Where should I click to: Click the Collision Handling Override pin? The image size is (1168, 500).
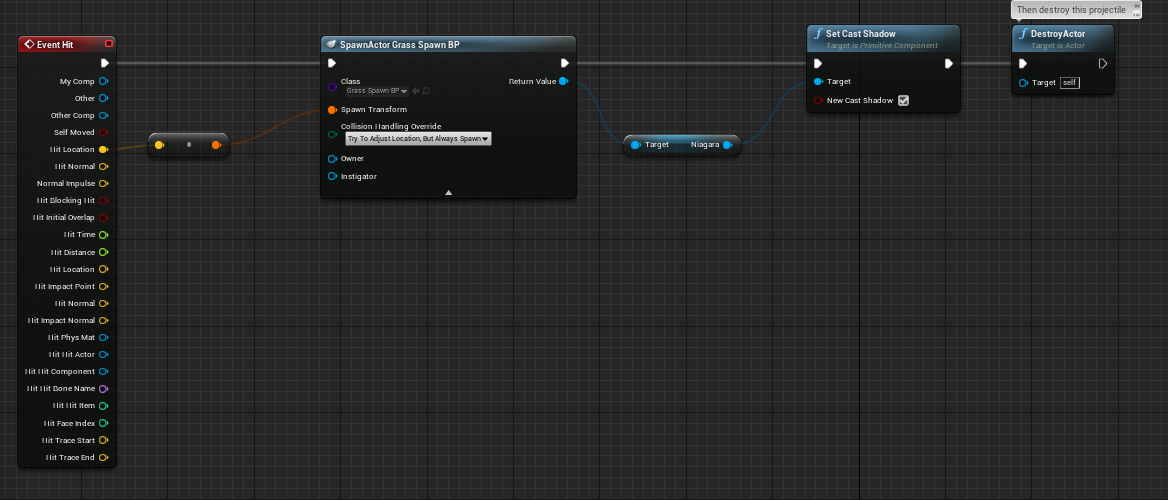click(332, 134)
